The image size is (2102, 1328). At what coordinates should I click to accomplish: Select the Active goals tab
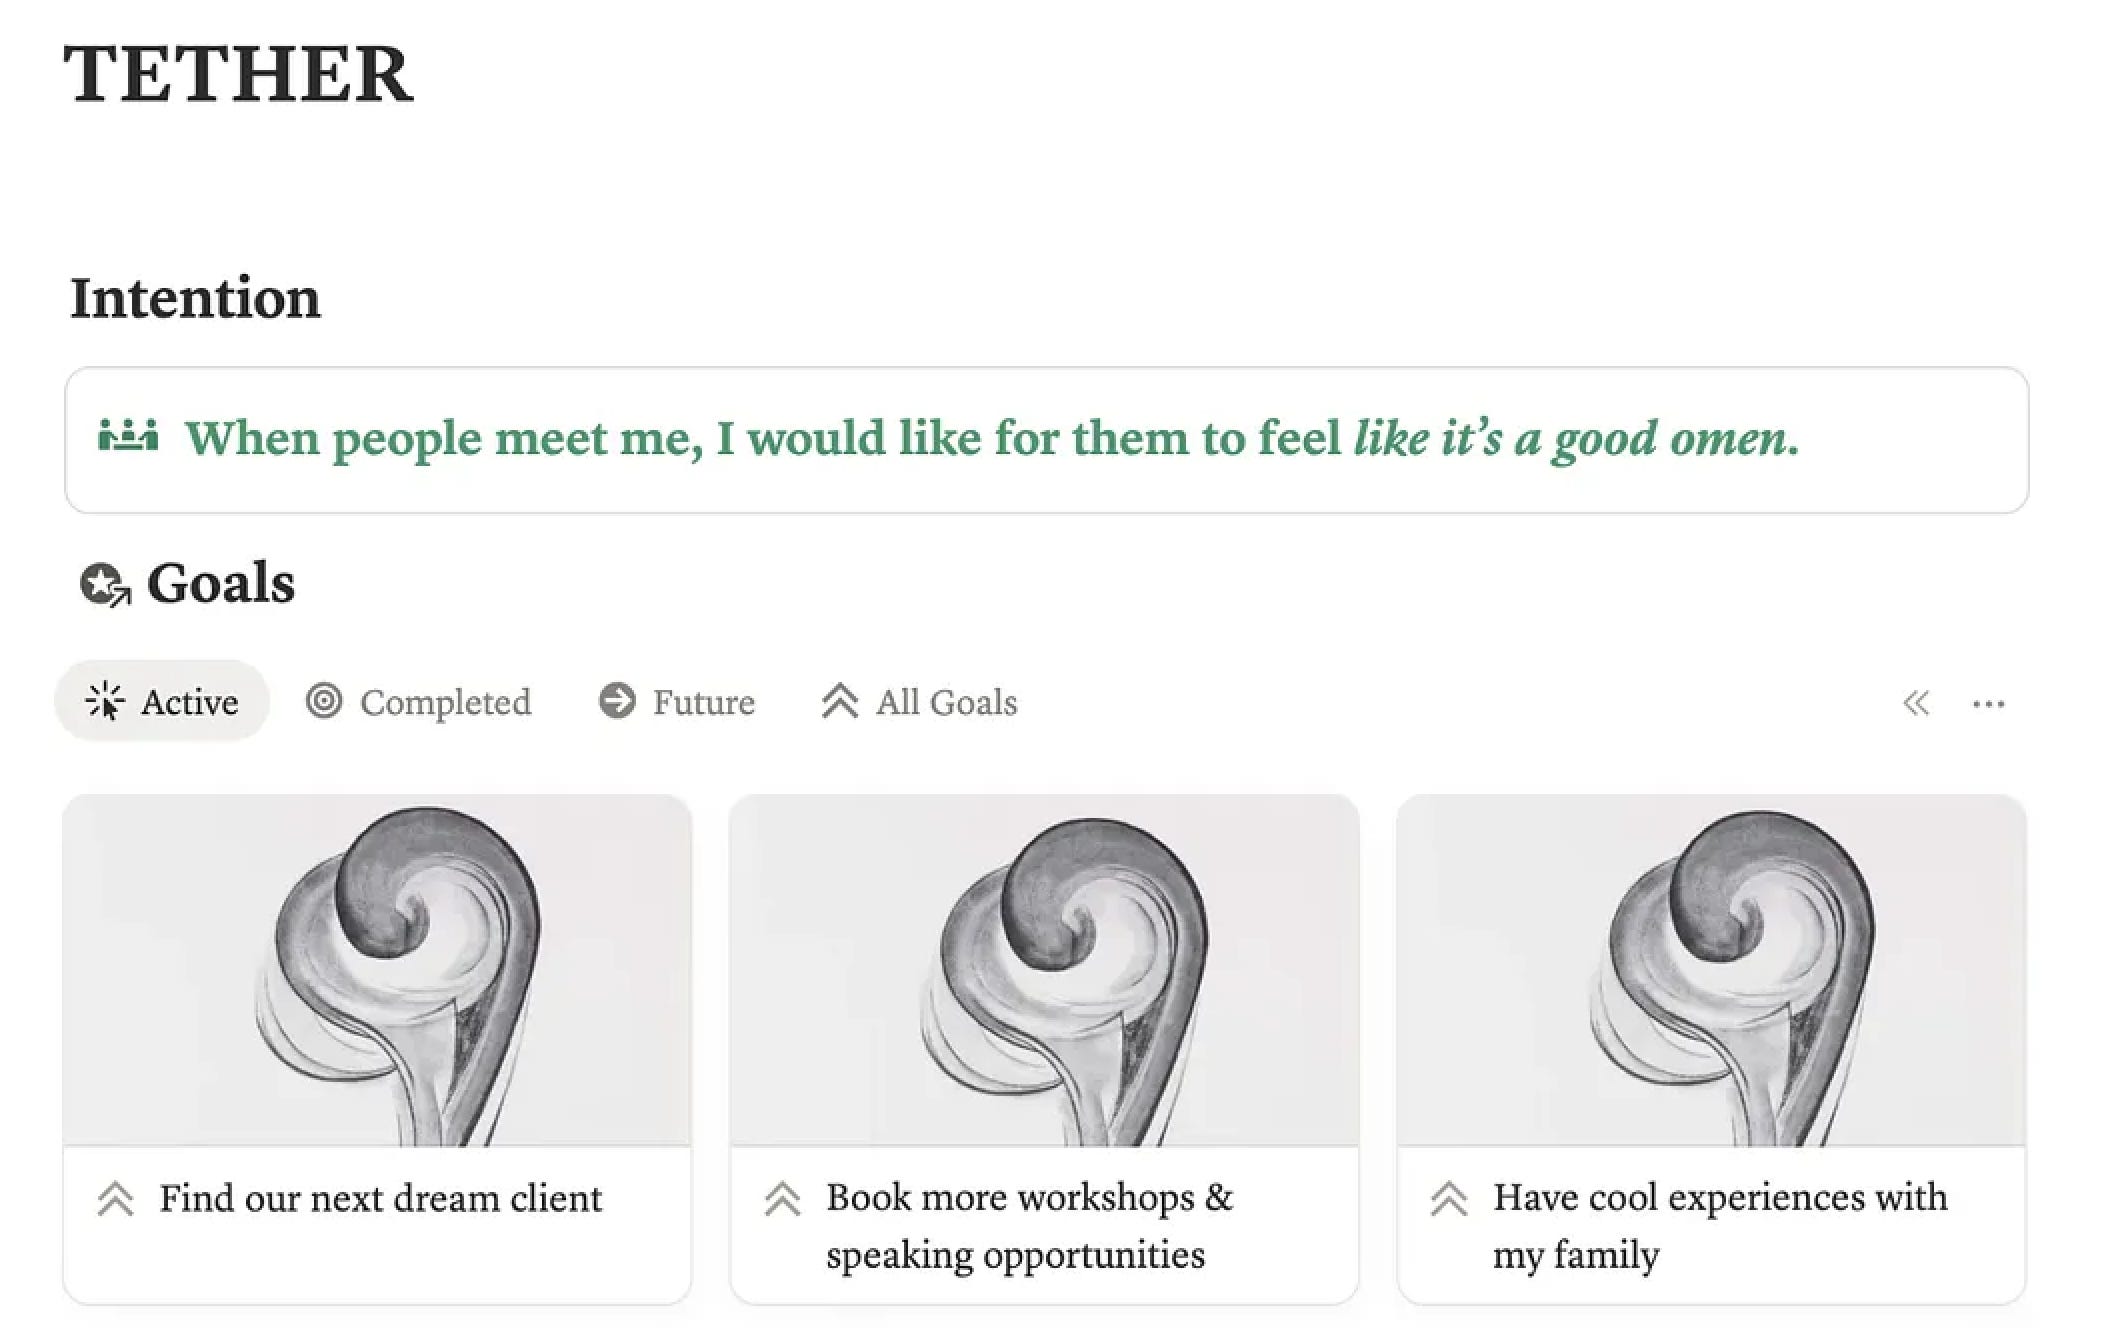[162, 701]
